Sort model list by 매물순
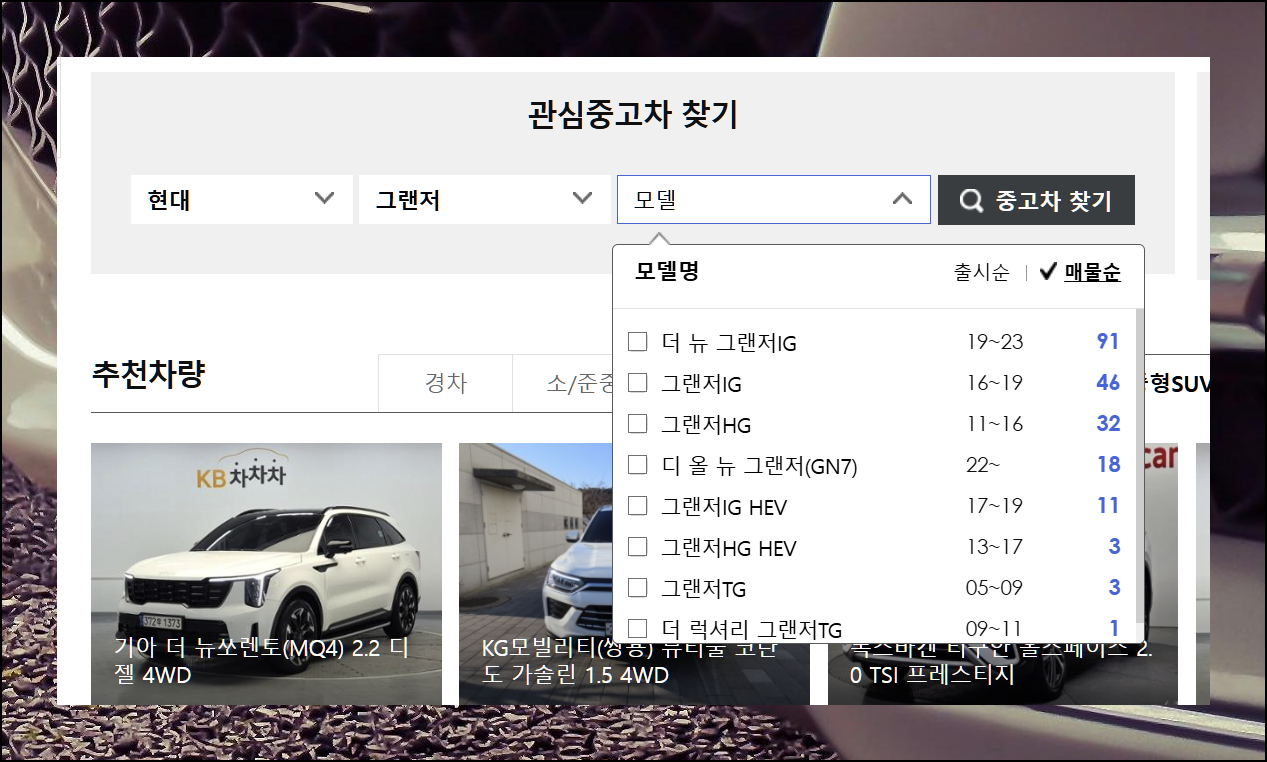The width and height of the screenshot is (1267, 762). [1092, 273]
